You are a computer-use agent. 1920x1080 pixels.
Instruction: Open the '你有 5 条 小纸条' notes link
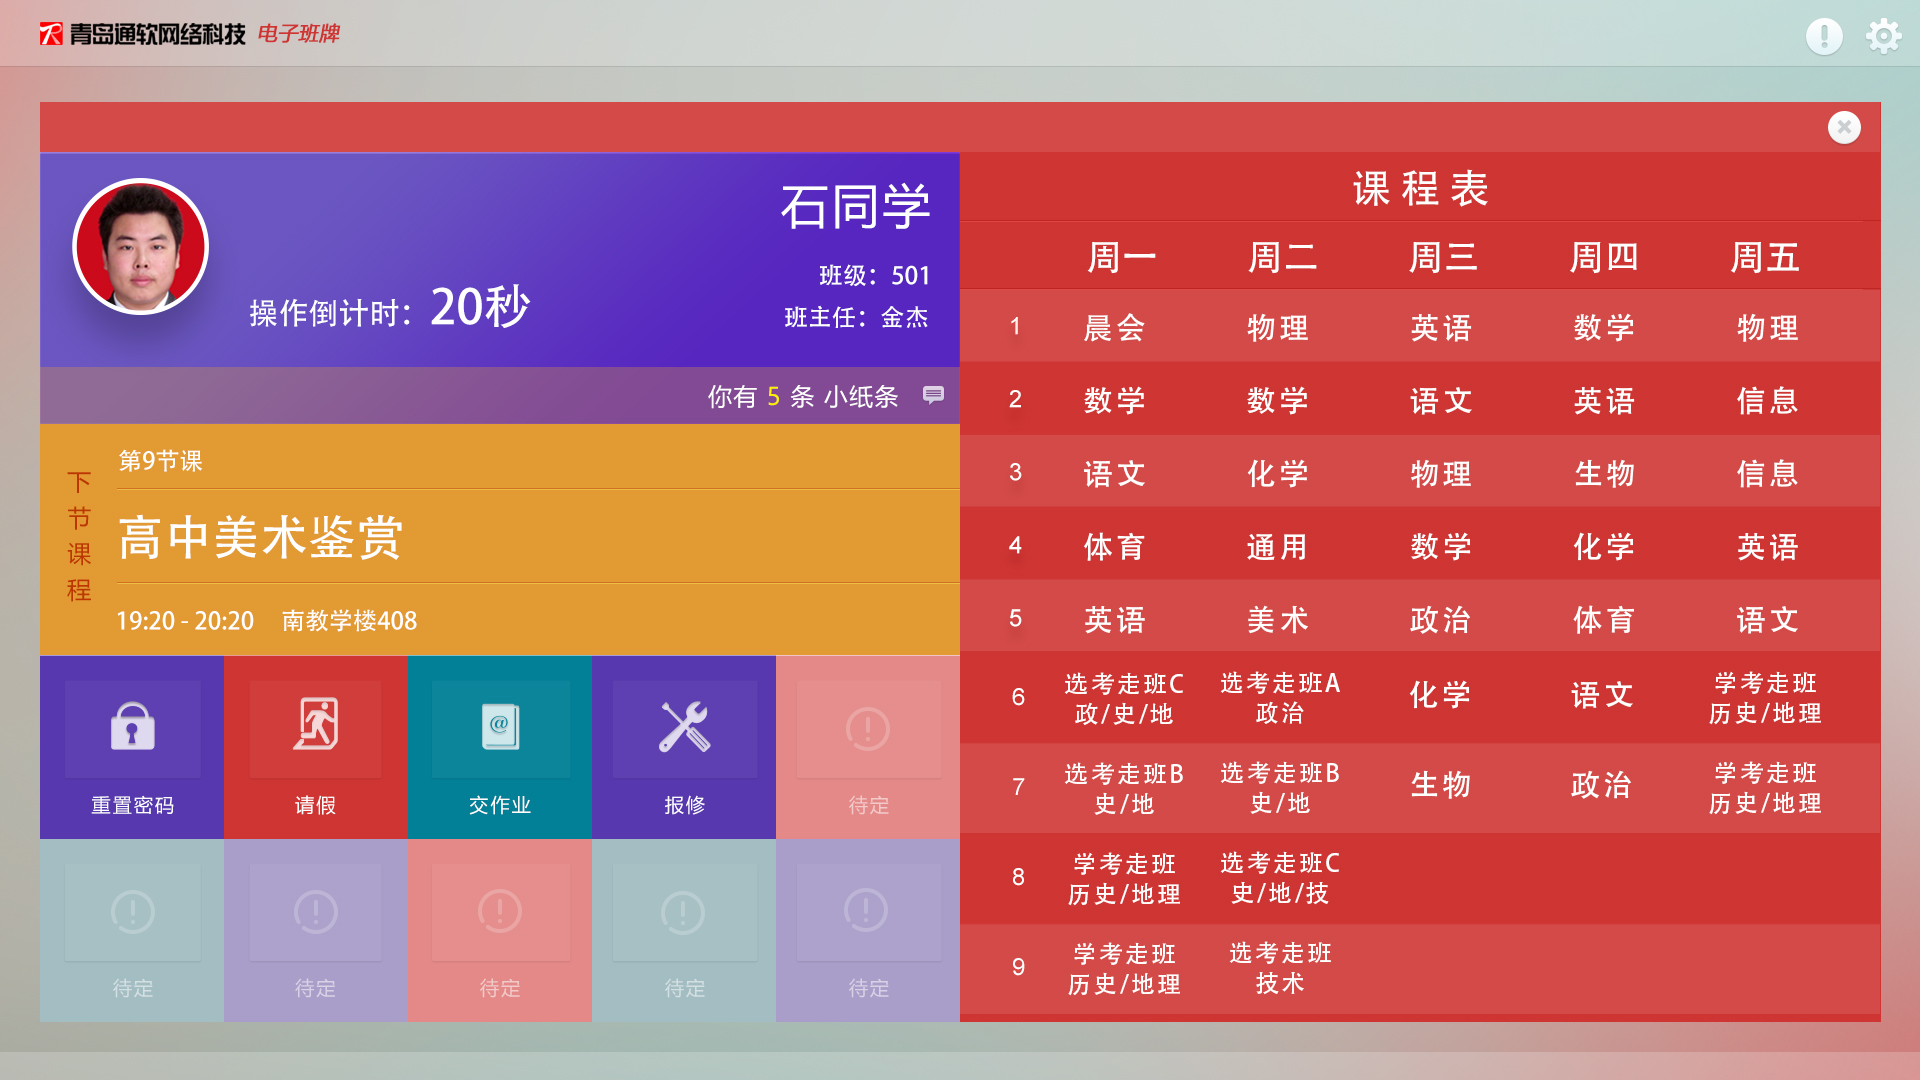pos(803,397)
